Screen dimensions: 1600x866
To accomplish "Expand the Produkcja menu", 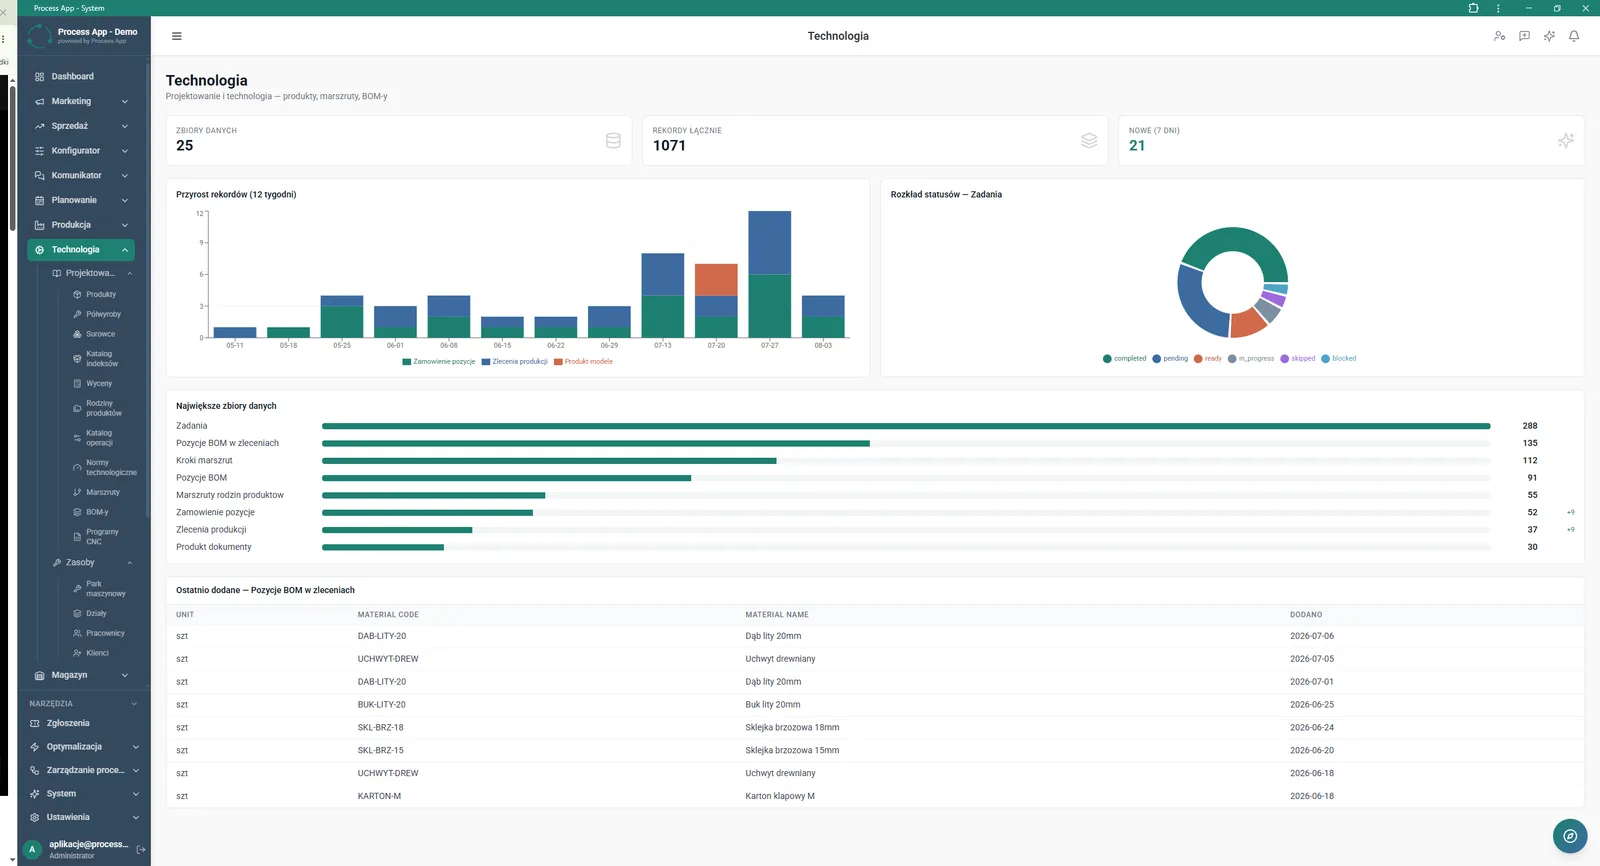I will coord(83,225).
